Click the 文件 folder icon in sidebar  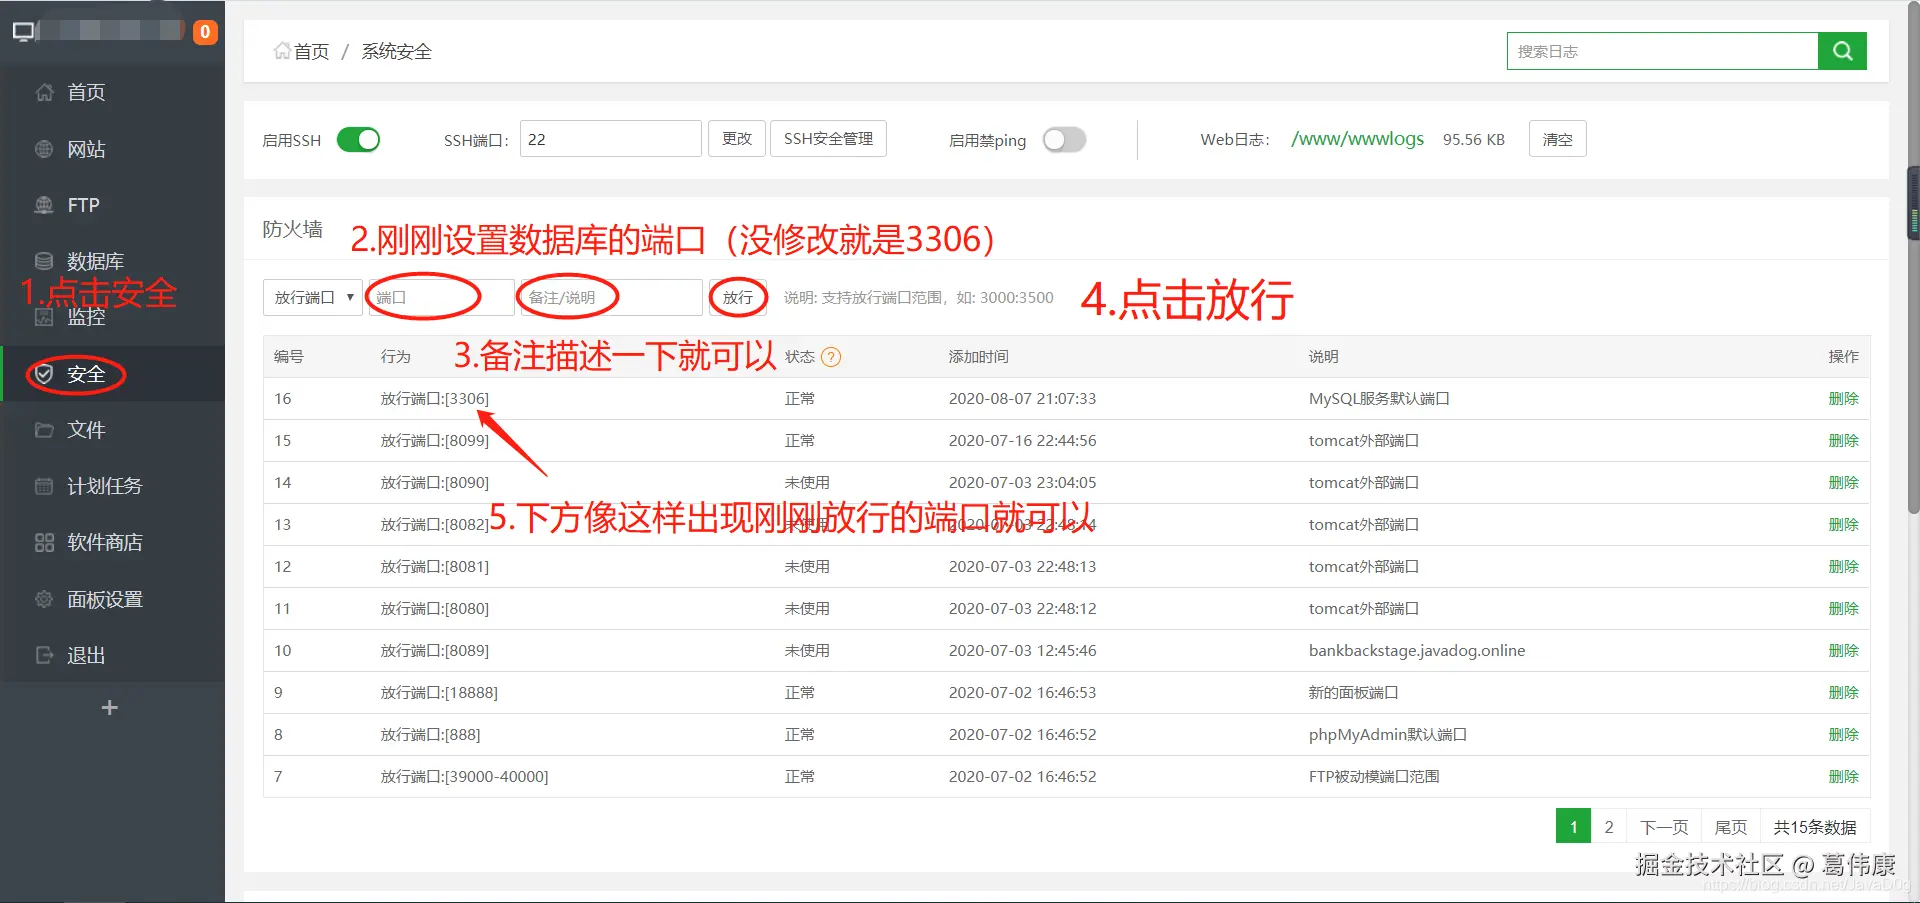(44, 430)
